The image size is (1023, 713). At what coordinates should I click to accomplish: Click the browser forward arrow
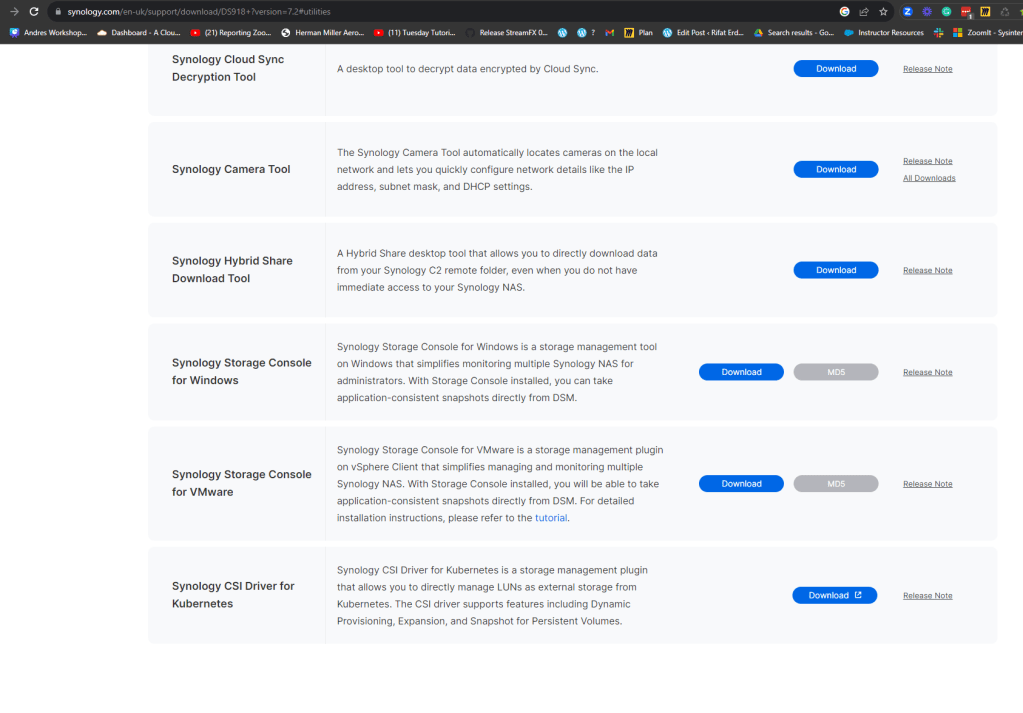[14, 12]
